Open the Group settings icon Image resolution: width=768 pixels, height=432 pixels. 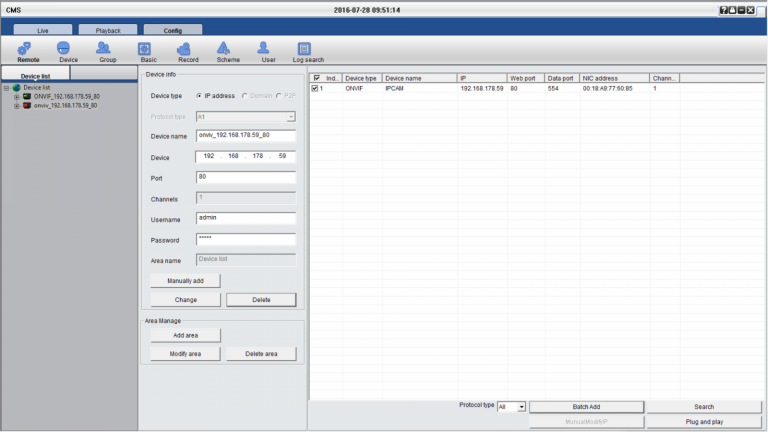tap(107, 51)
